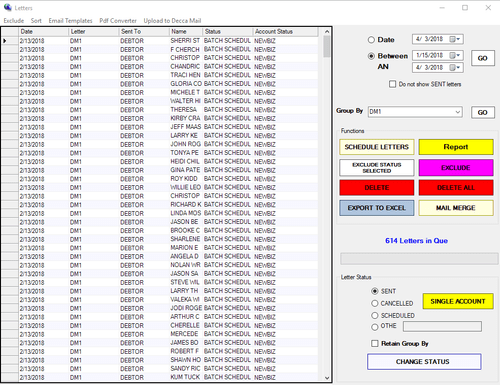Select the THERESA name cell
This screenshot has width=500, height=385.
186,110
